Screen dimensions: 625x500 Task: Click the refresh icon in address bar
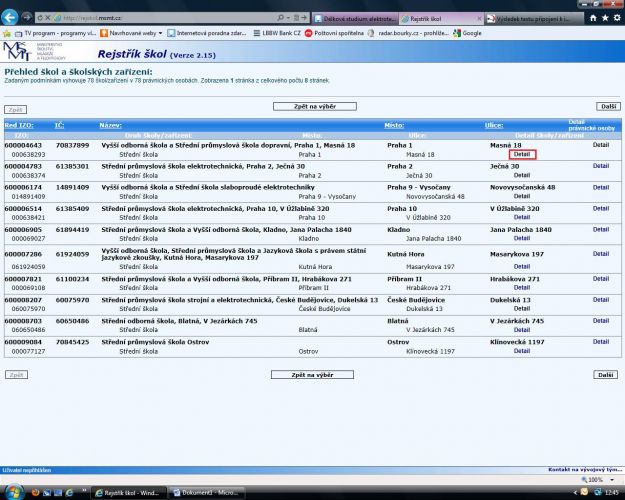click(x=40, y=18)
